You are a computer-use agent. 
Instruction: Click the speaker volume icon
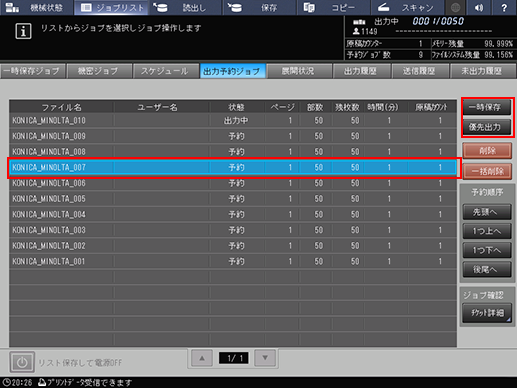point(479,7)
